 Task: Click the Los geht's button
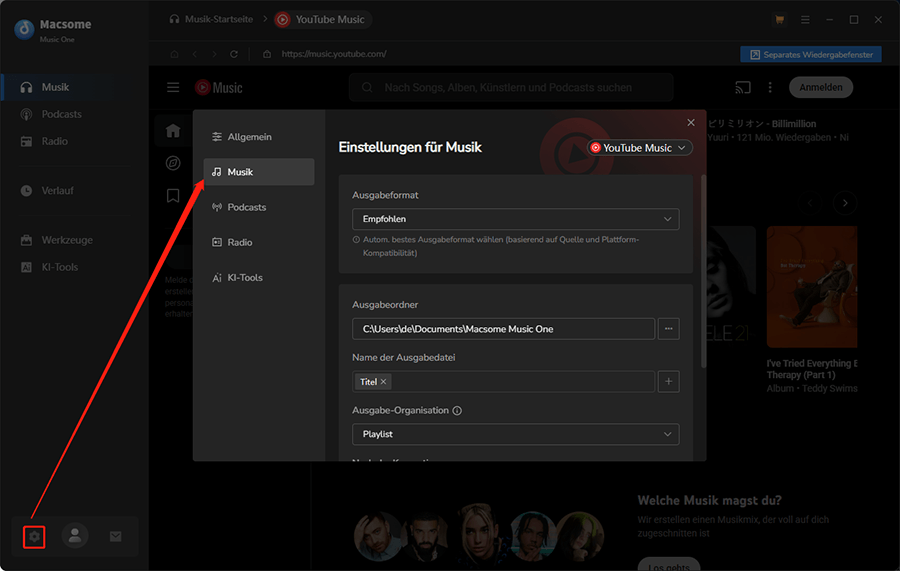coord(669,565)
